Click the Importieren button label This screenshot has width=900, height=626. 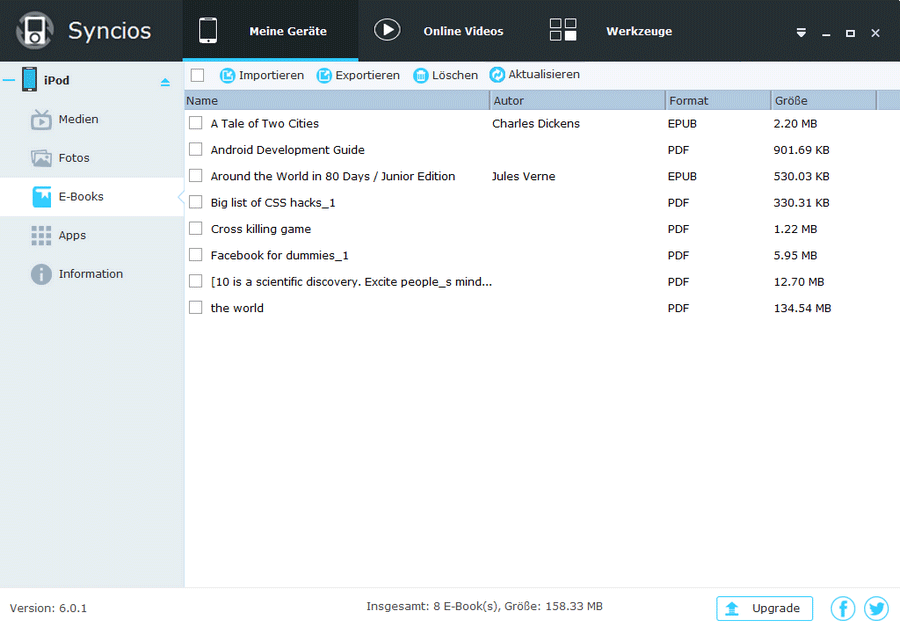pyautogui.click(x=271, y=75)
